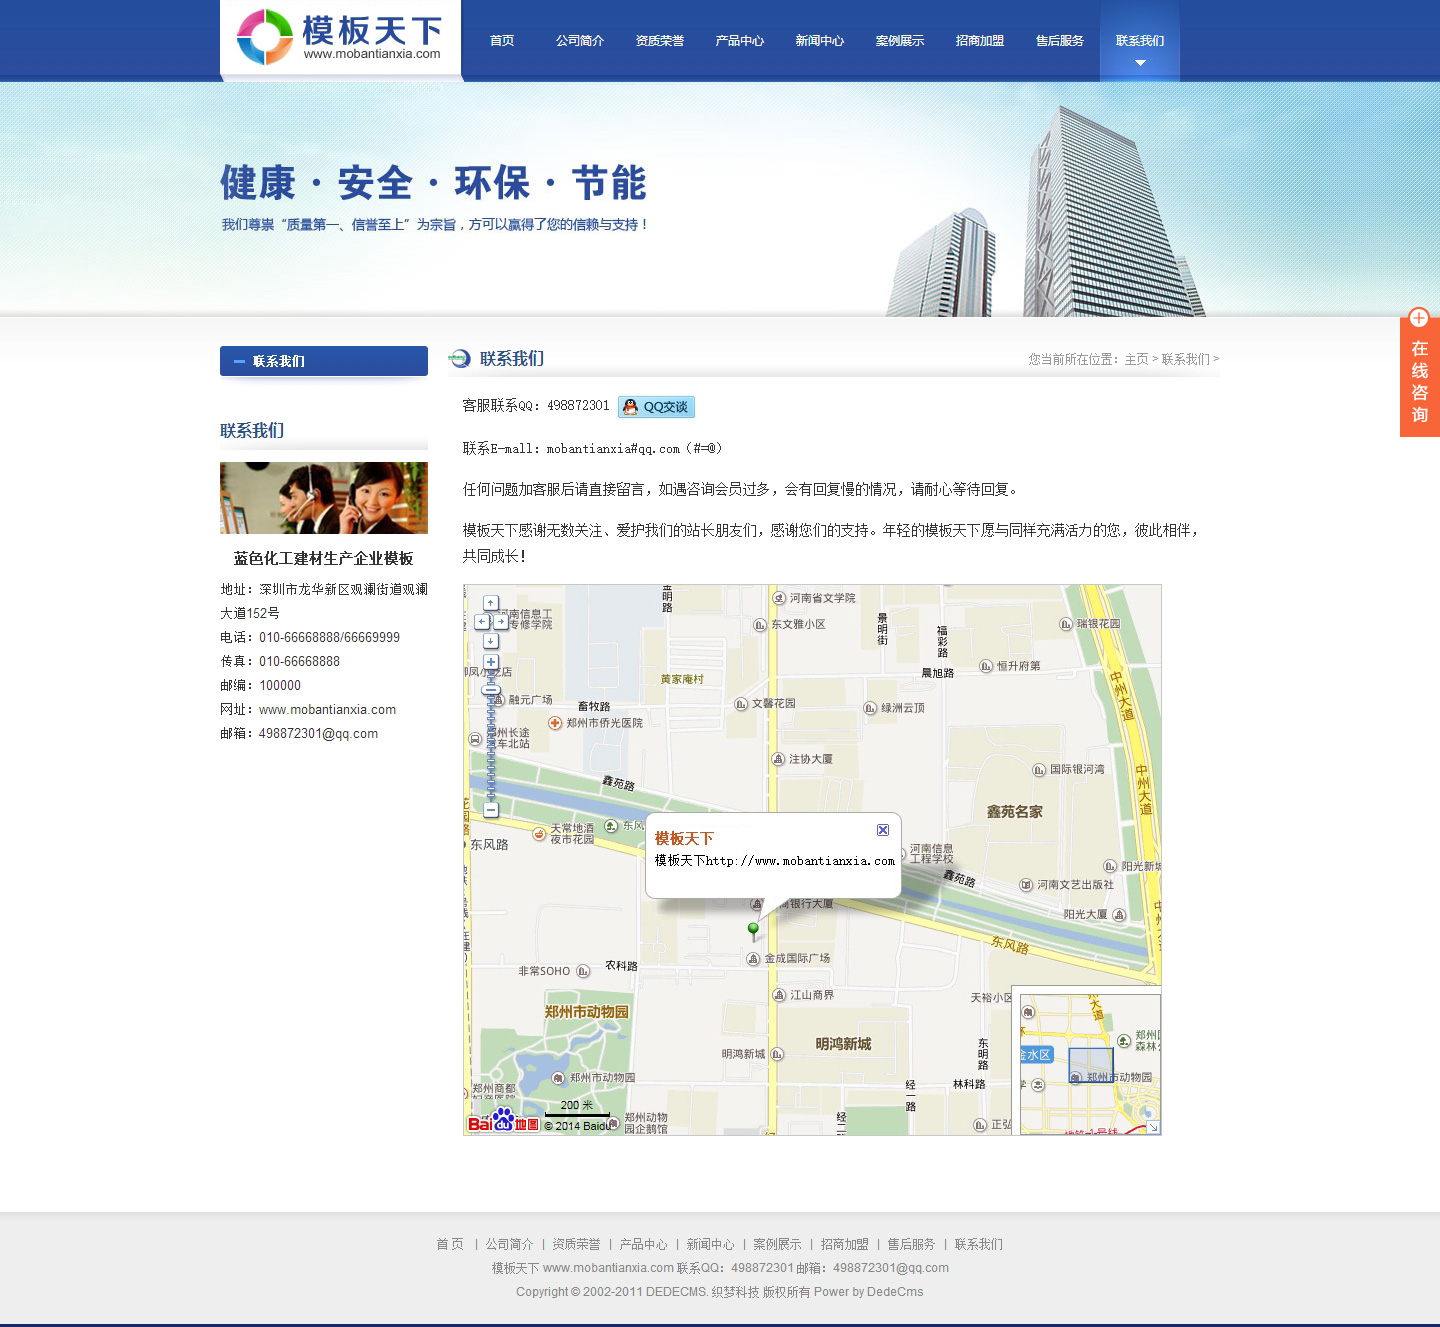1440x1327 pixels.
Task: Pan the map left with the arrow
Action: 481,621
